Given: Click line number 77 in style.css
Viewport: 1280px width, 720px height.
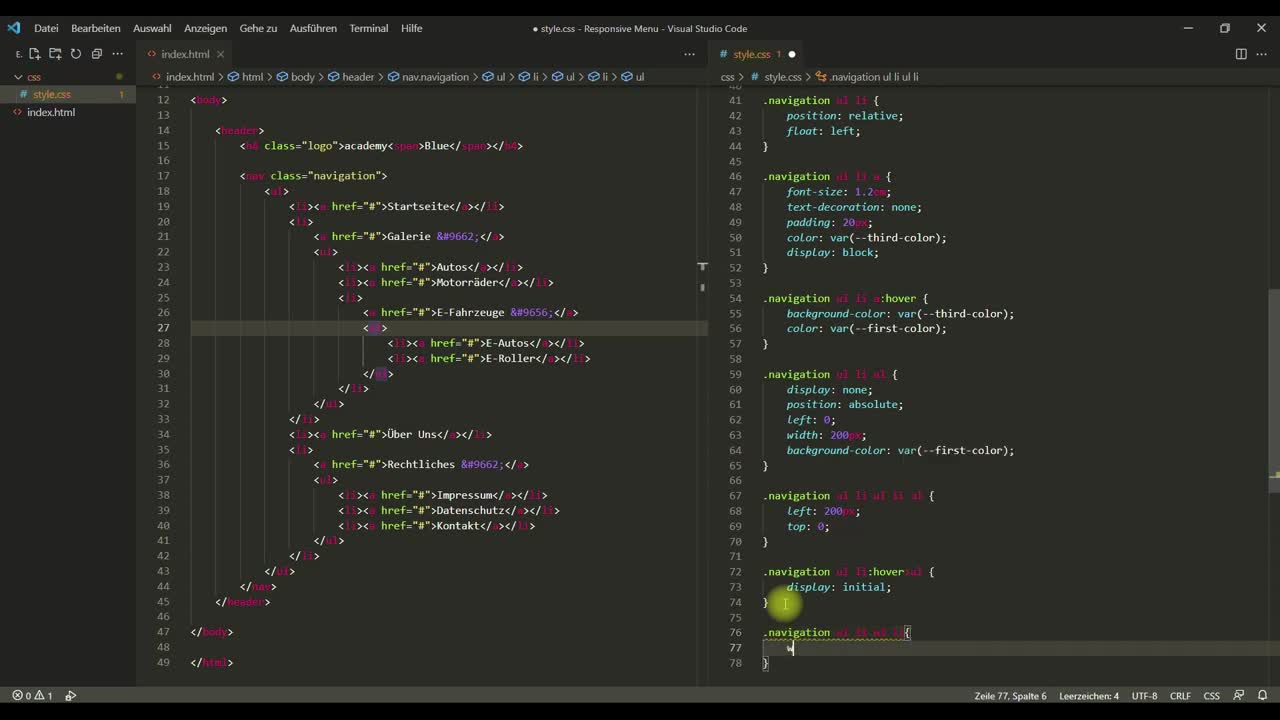Looking at the screenshot, I should (735, 648).
